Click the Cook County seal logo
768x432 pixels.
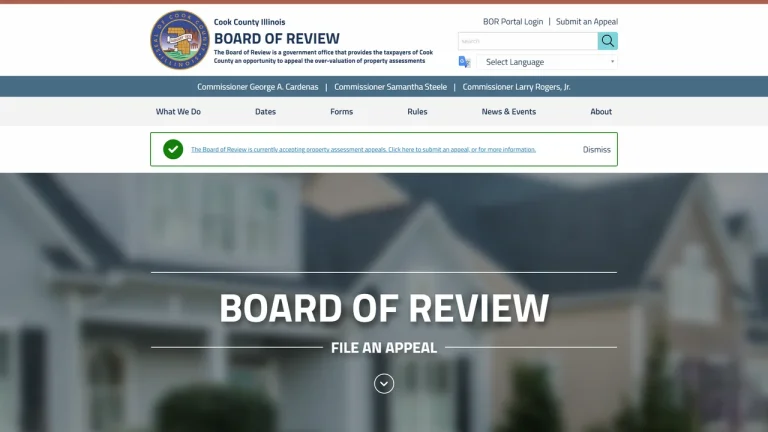[180, 40]
